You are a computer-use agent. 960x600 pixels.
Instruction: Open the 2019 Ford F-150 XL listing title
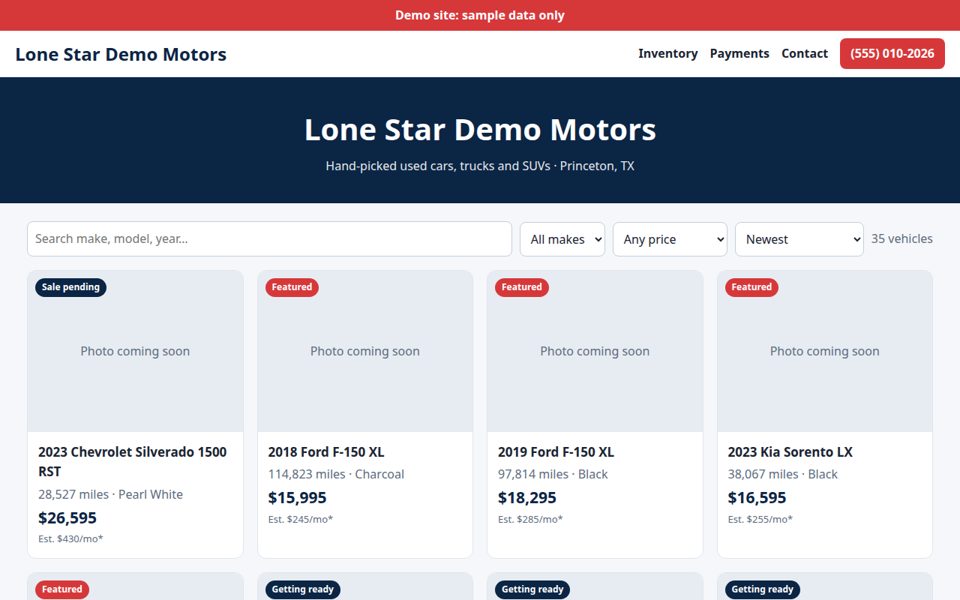pos(556,452)
